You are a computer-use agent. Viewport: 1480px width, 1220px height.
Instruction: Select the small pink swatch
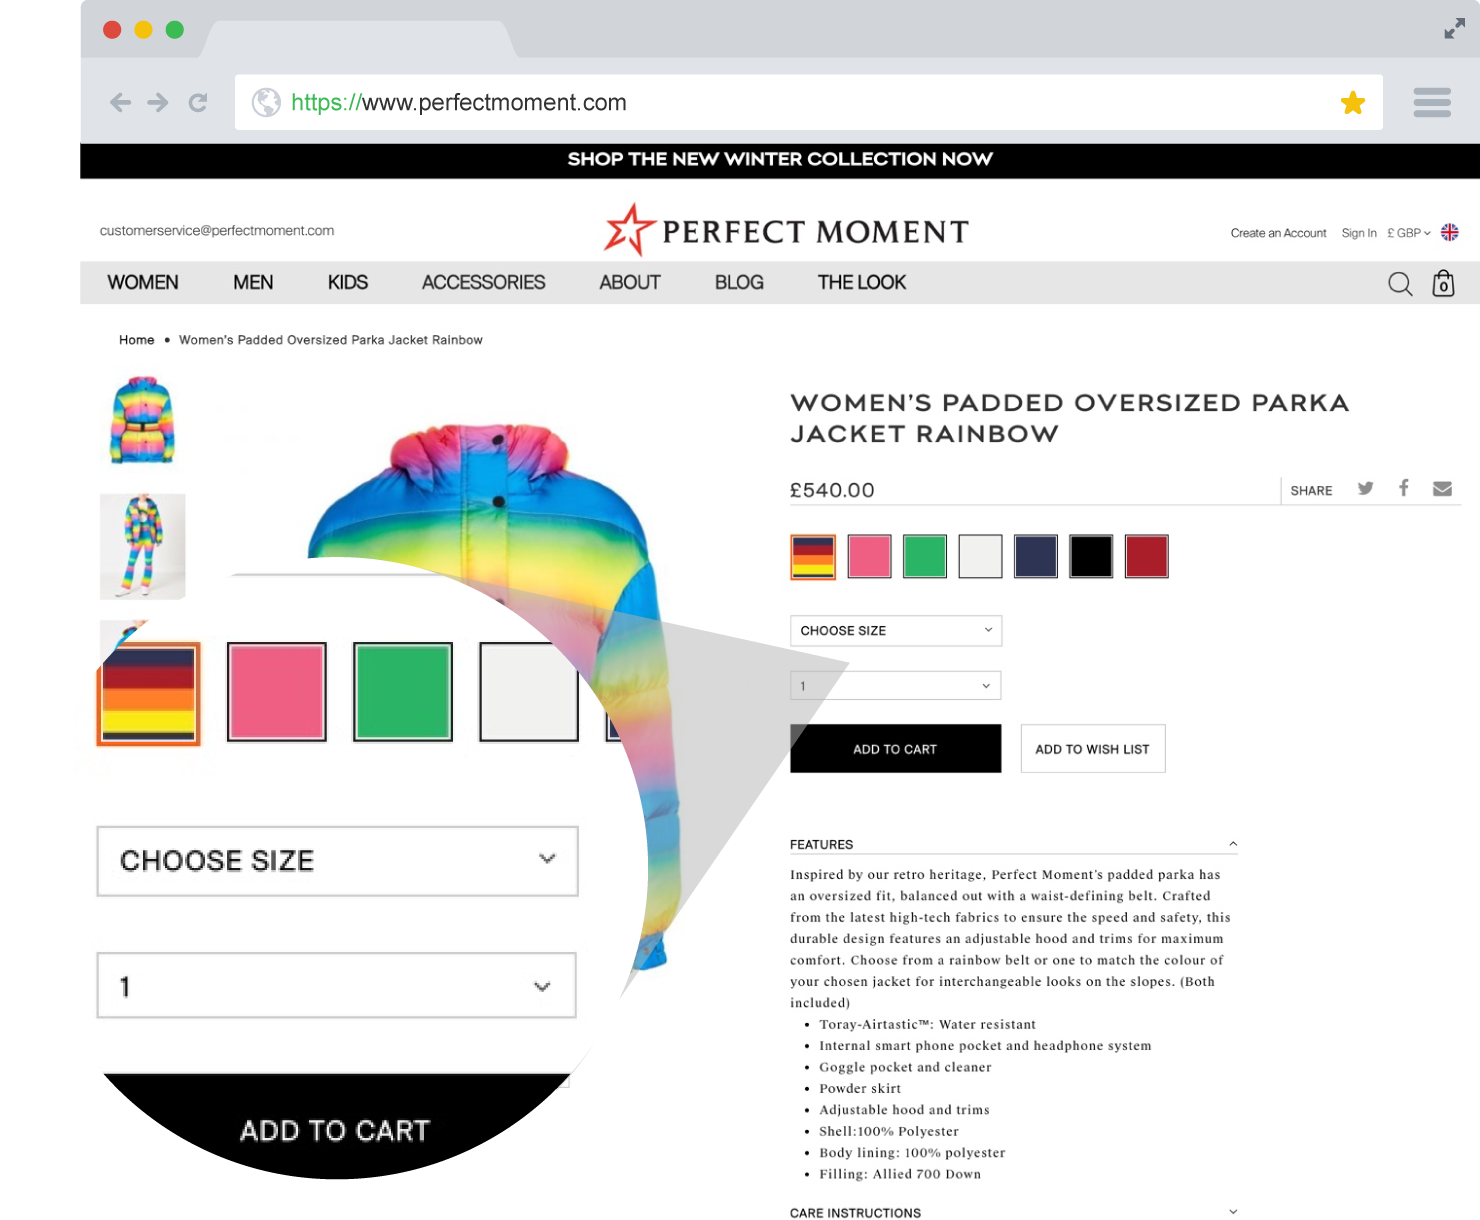[869, 556]
